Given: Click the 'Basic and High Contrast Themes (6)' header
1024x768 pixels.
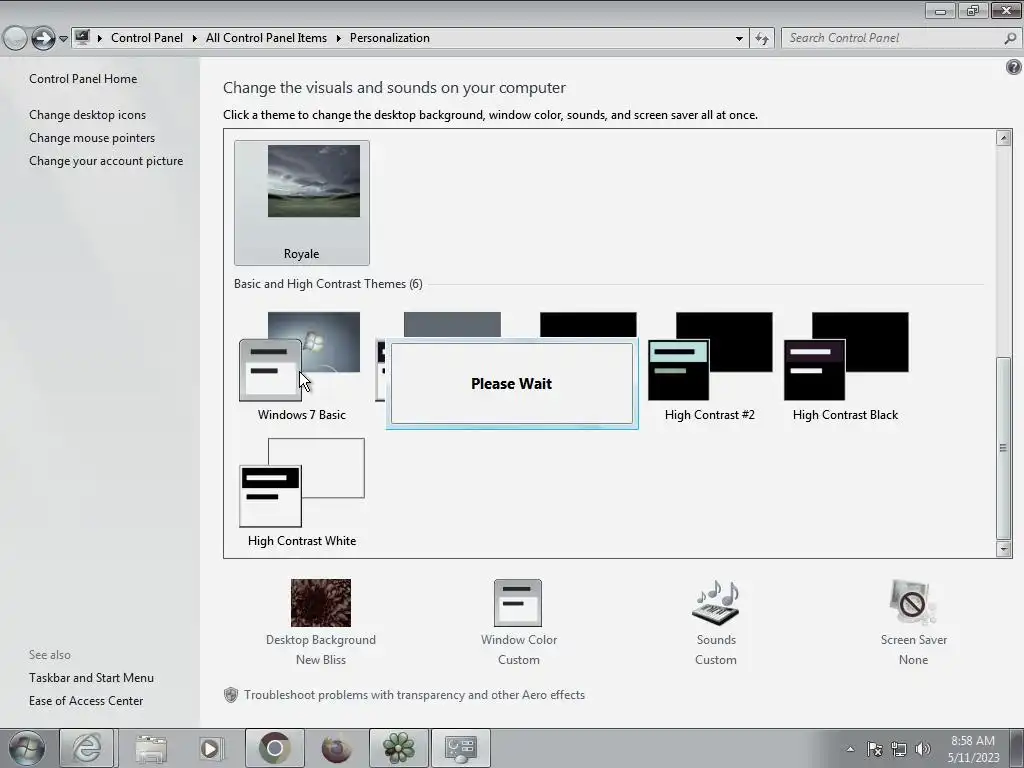Looking at the screenshot, I should coord(328,284).
